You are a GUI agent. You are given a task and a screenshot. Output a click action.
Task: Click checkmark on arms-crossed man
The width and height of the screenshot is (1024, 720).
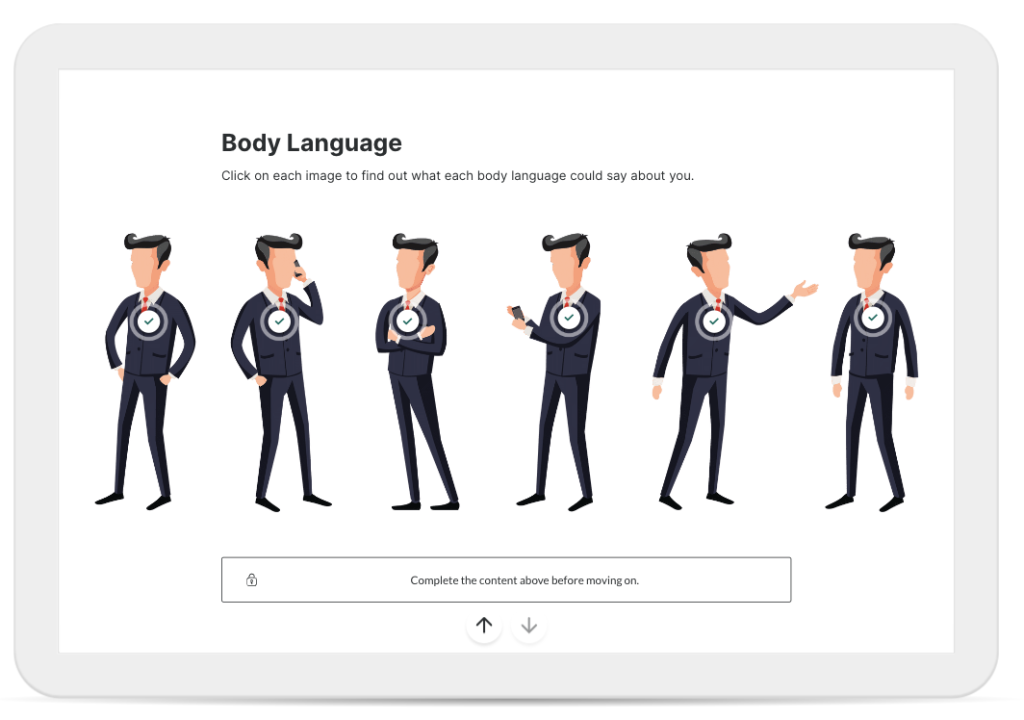(x=408, y=321)
